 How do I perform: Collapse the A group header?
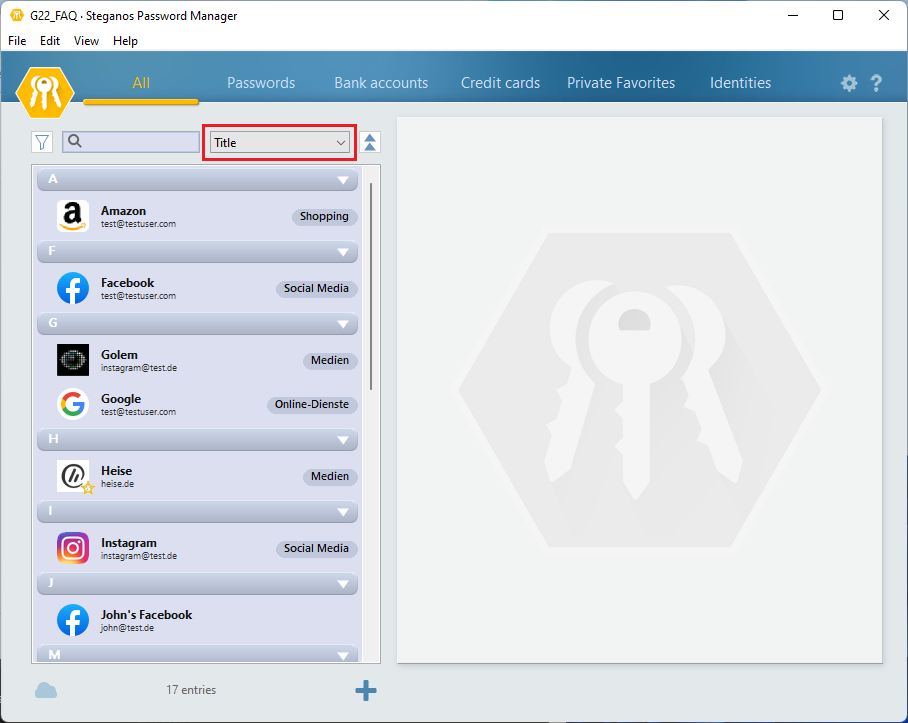[x=343, y=180]
